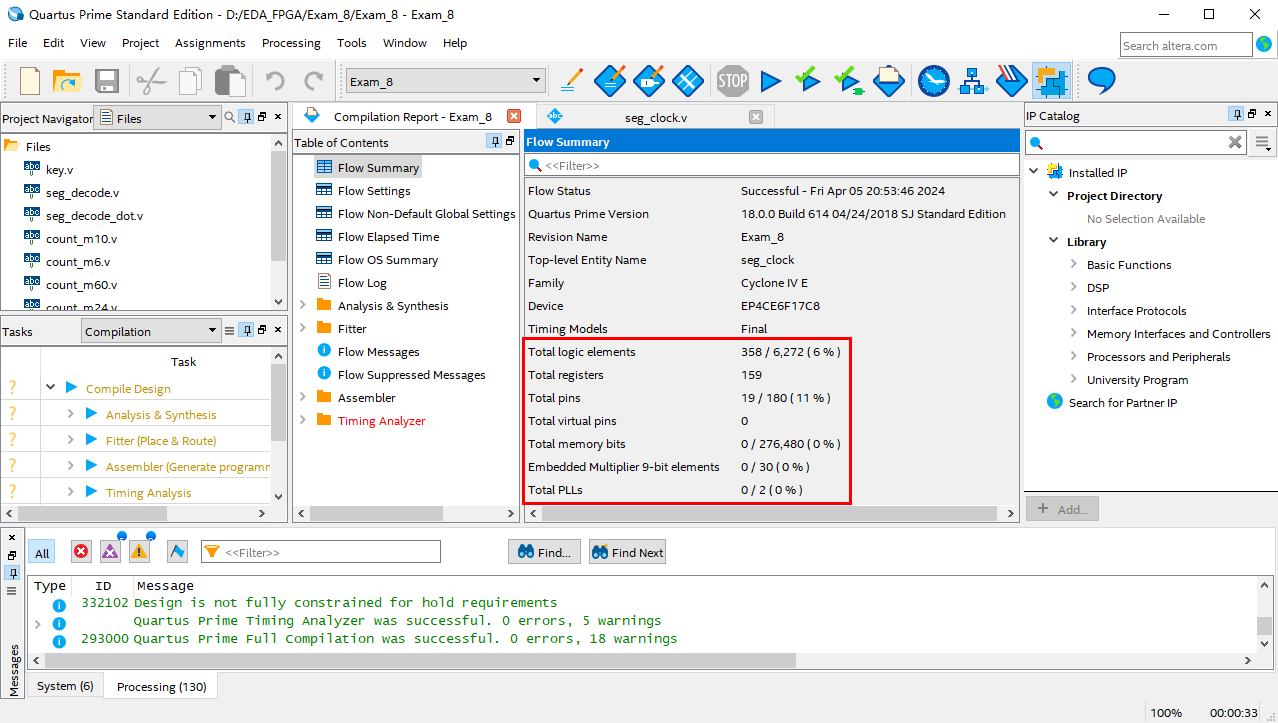1278x723 pixels.
Task: Click the Find... button
Action: [x=544, y=552]
